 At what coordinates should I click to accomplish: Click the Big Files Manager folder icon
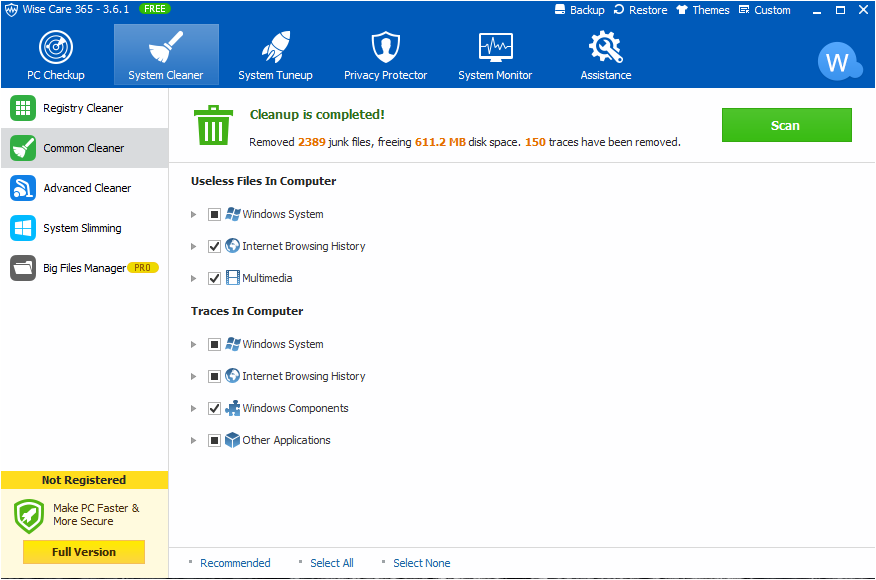point(23,268)
